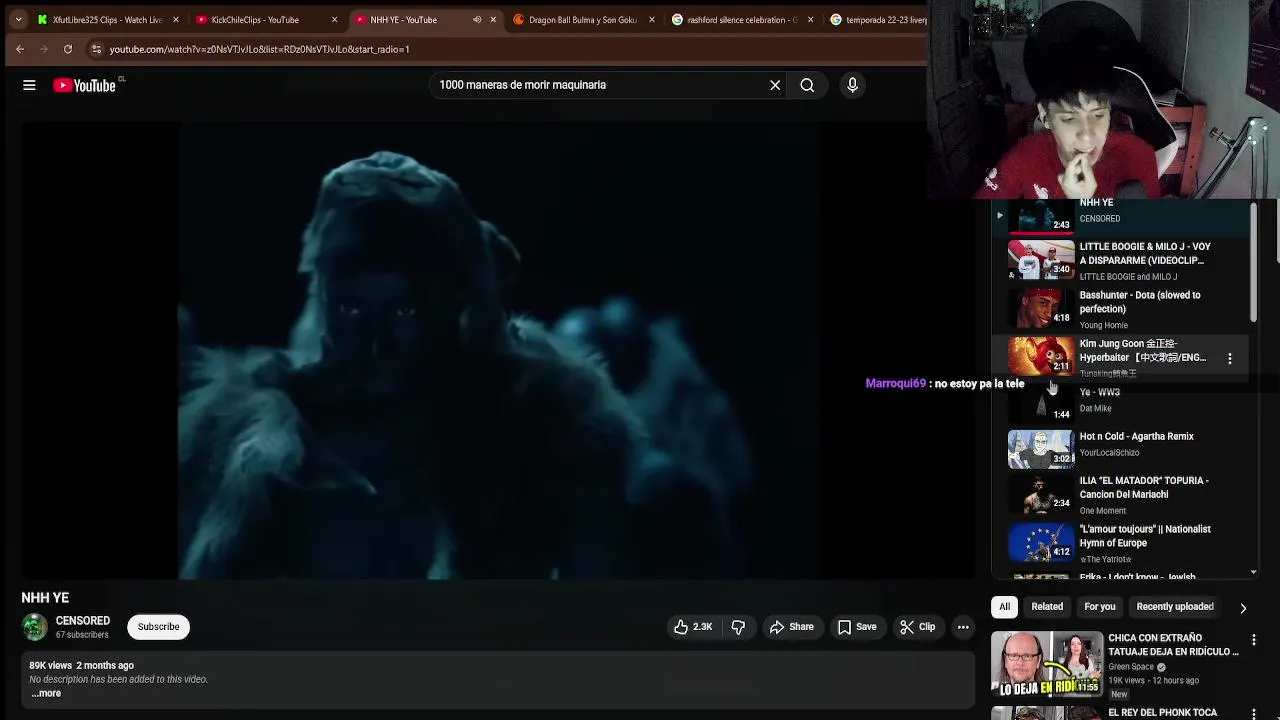Play Ye - WW3 playlist item

pyautogui.click(x=1120, y=402)
